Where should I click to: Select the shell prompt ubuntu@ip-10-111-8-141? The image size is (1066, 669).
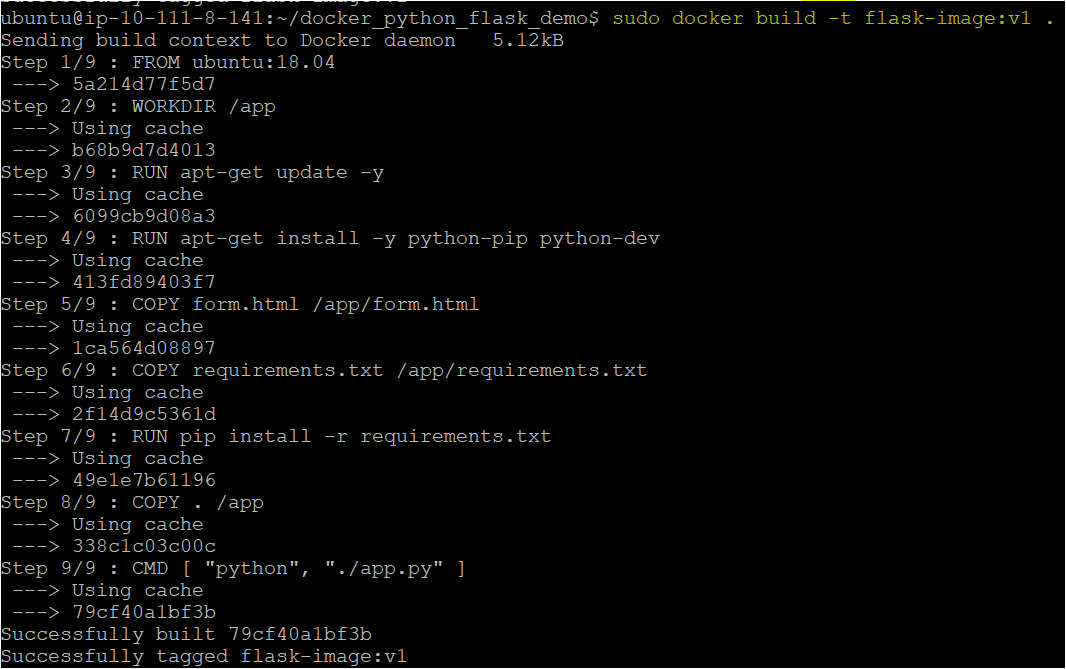(x=134, y=18)
